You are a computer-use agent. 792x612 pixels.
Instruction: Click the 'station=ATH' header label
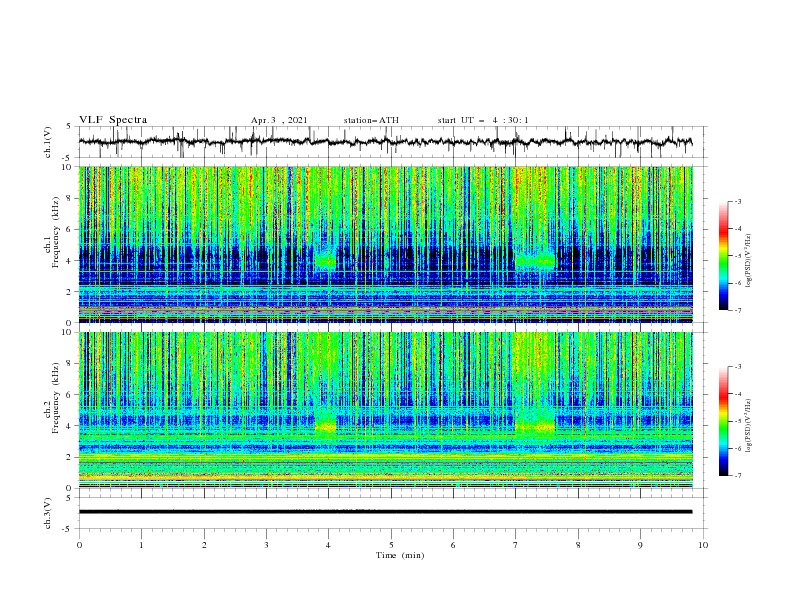pos(371,120)
